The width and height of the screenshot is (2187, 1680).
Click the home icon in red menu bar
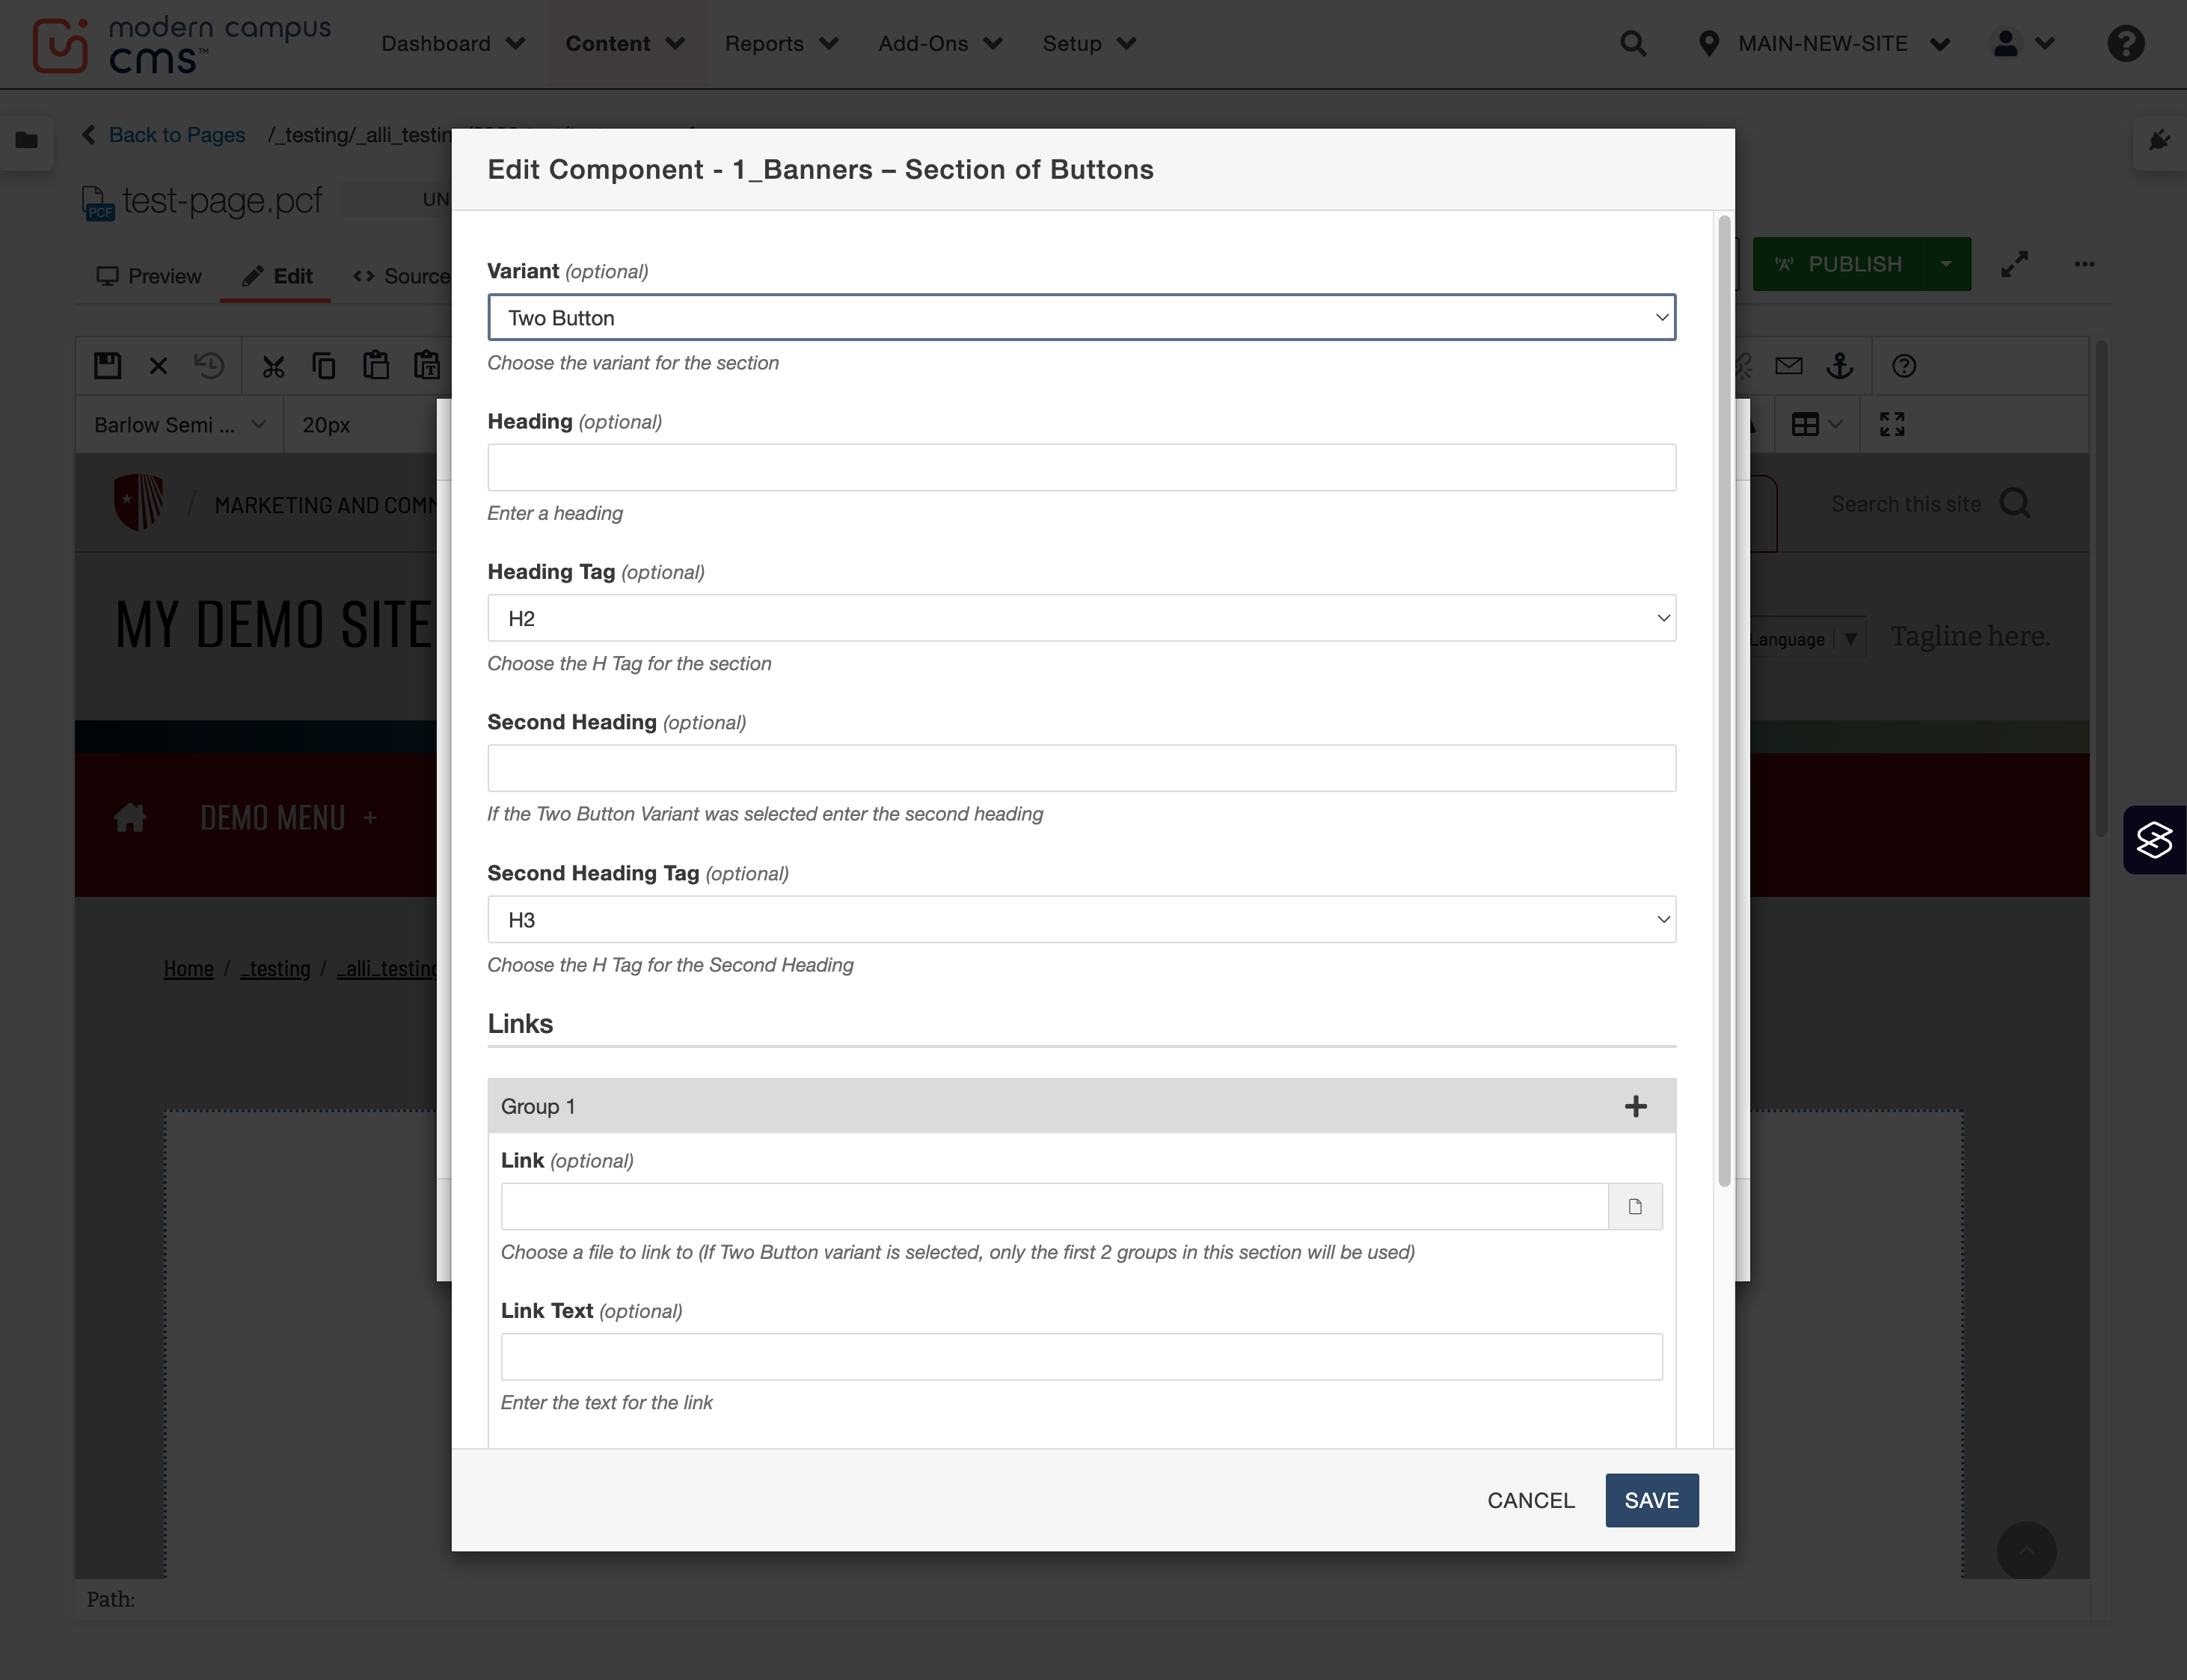130,817
